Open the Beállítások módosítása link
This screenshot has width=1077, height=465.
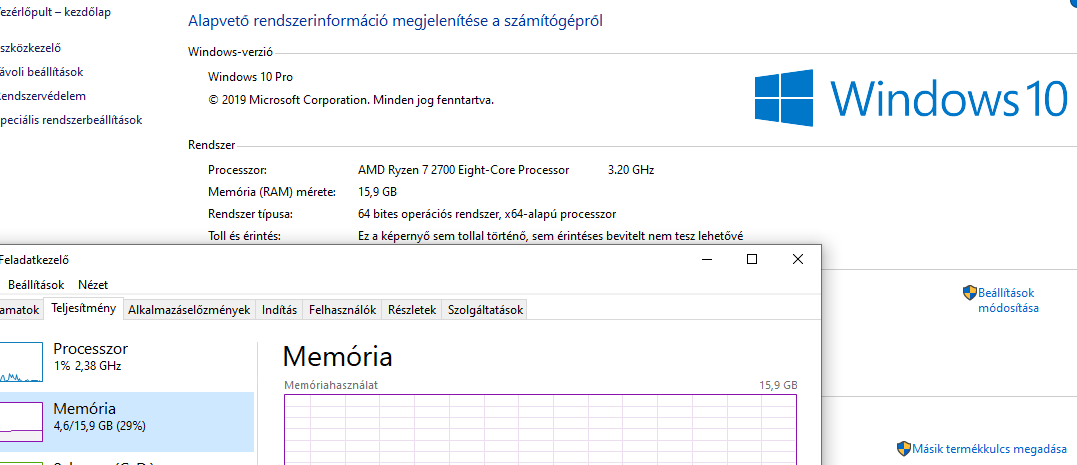pyautogui.click(x=1008, y=300)
